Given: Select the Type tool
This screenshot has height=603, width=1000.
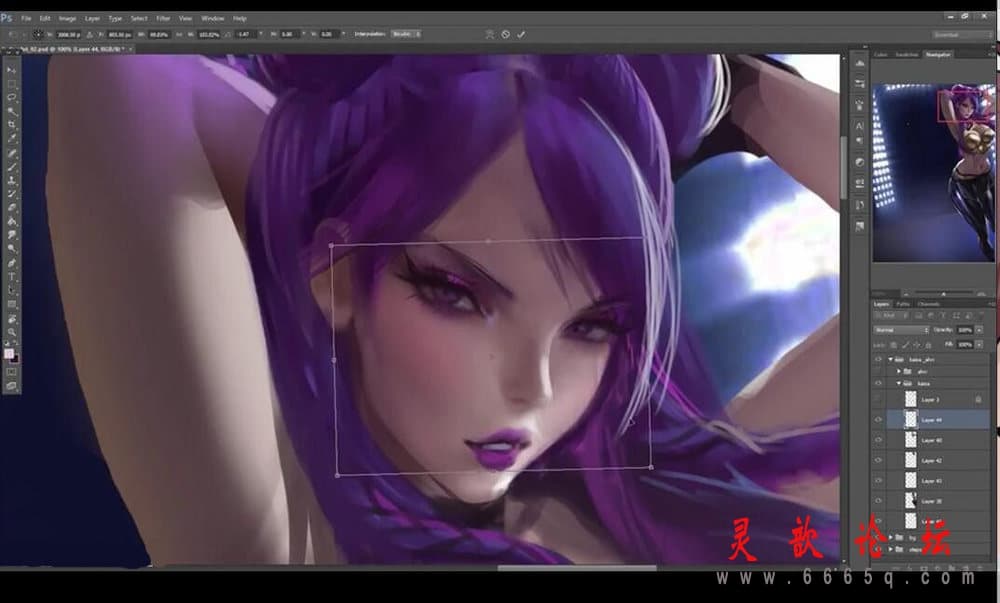Looking at the screenshot, I should [x=11, y=277].
